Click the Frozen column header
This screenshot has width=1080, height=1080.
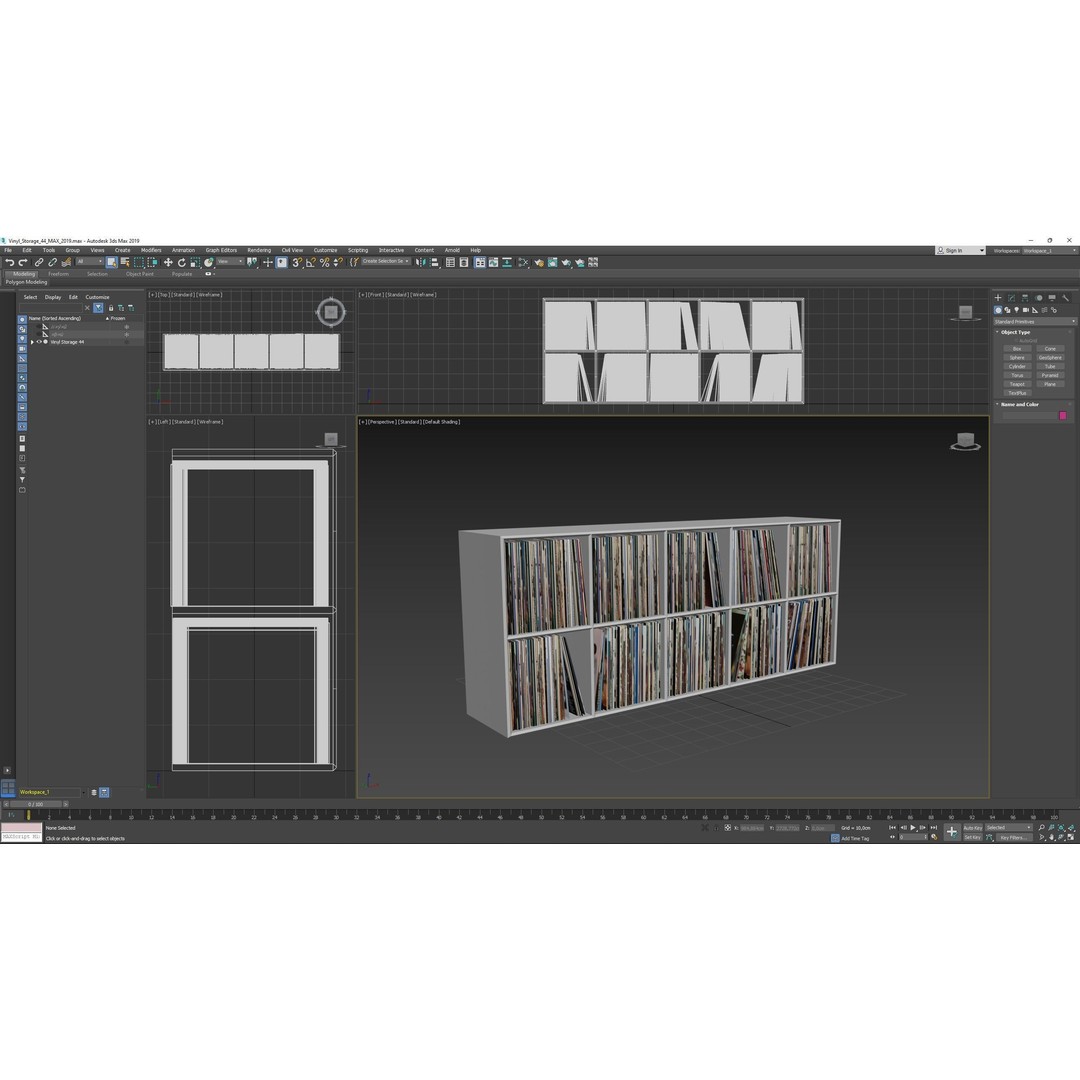[118, 319]
